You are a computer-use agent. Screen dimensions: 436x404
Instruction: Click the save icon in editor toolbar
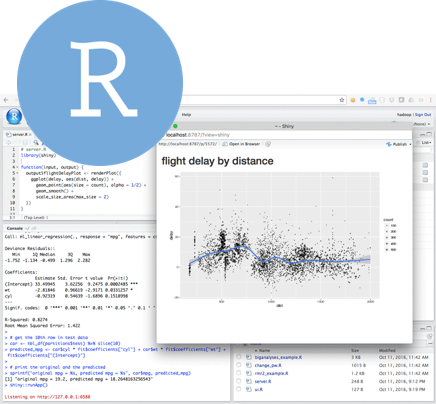pos(25,143)
